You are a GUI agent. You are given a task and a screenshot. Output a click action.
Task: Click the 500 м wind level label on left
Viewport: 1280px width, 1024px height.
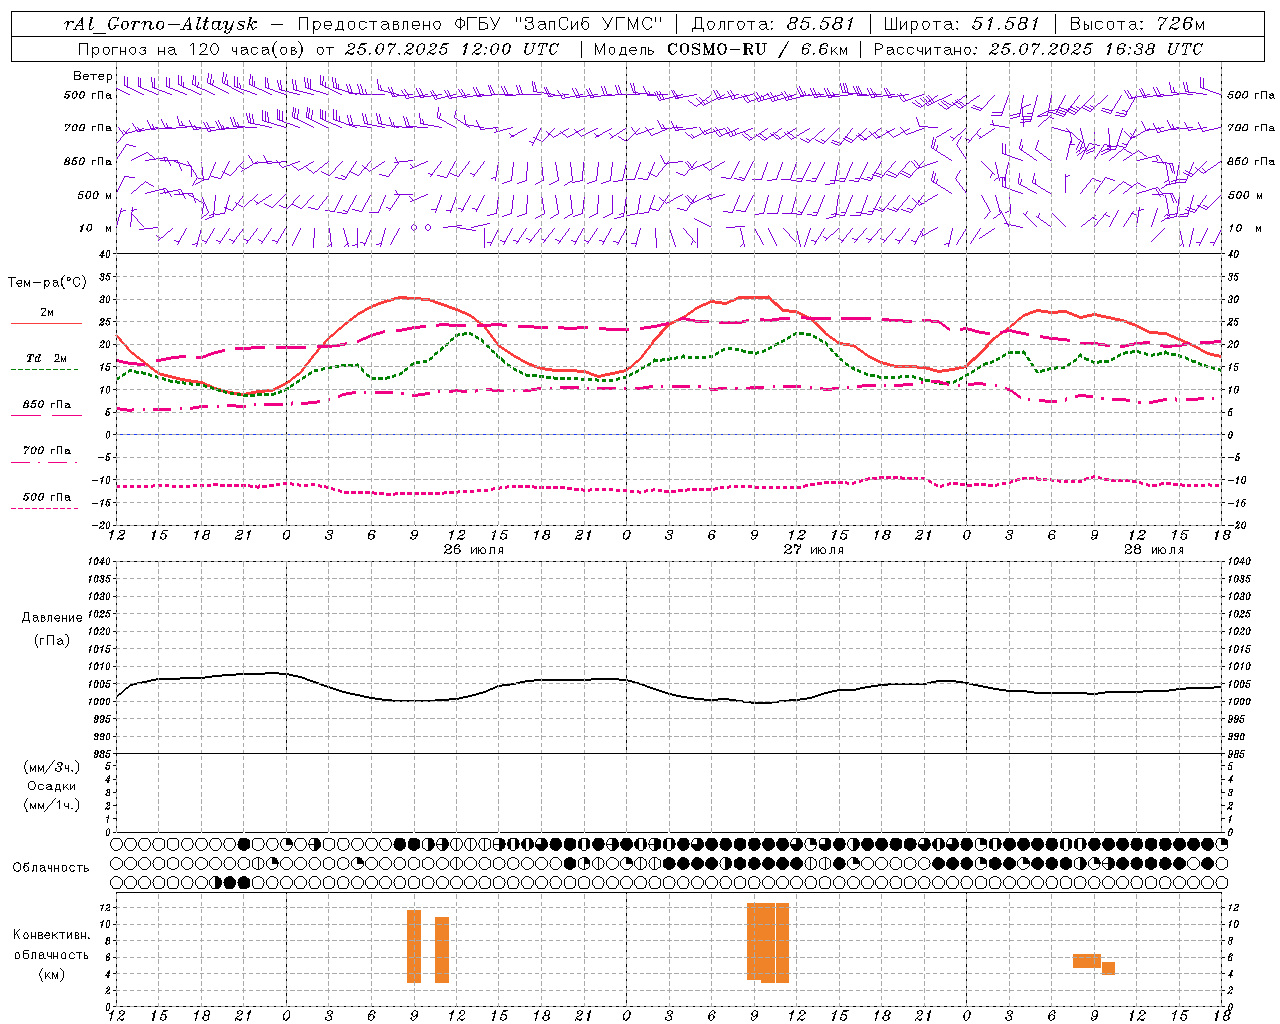94,195
